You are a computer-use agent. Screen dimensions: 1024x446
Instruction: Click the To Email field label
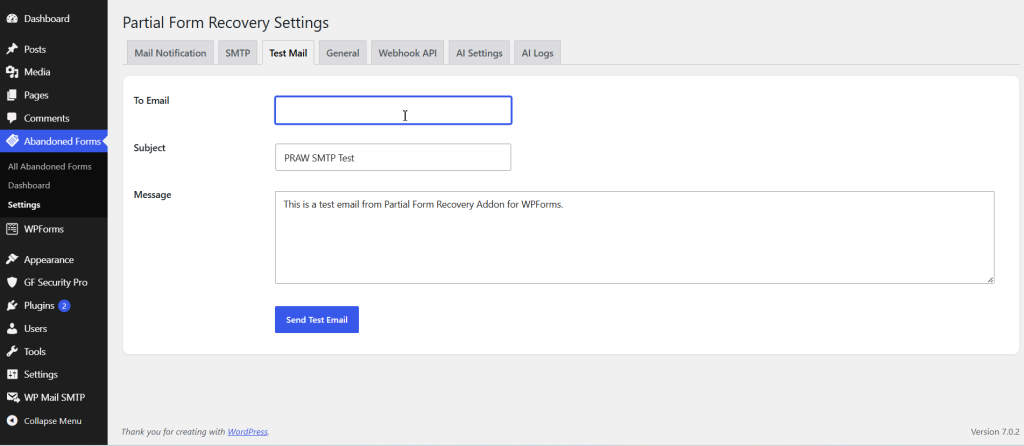pos(152,101)
